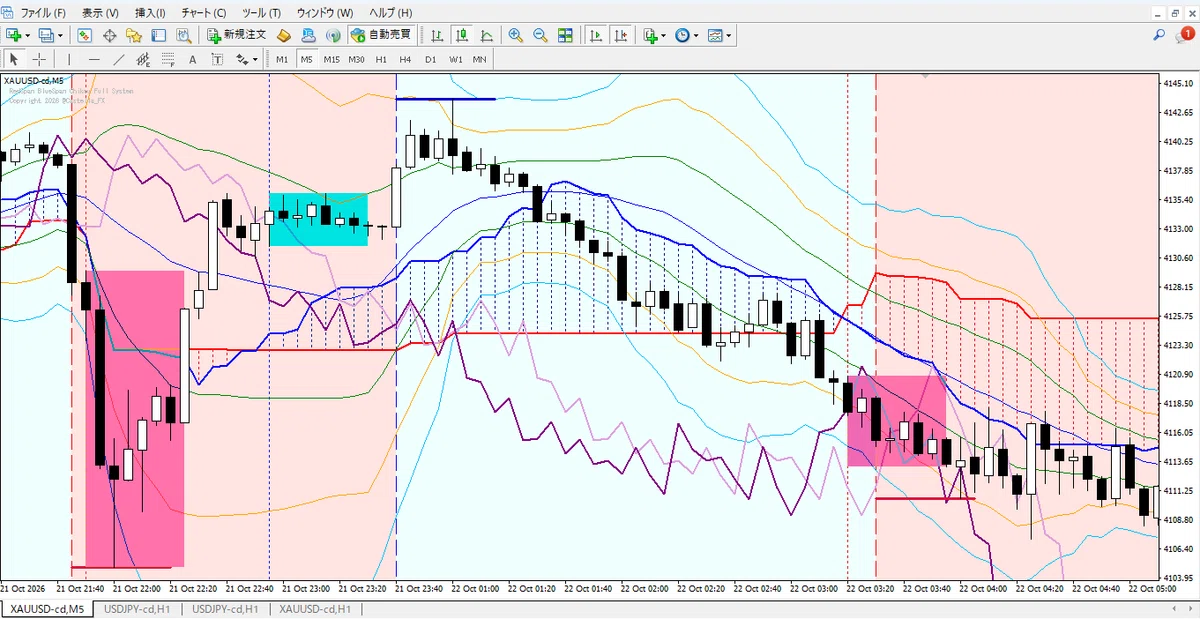Select the equidistant channel tool
Screen dimensions: 1200x619
tap(143, 59)
